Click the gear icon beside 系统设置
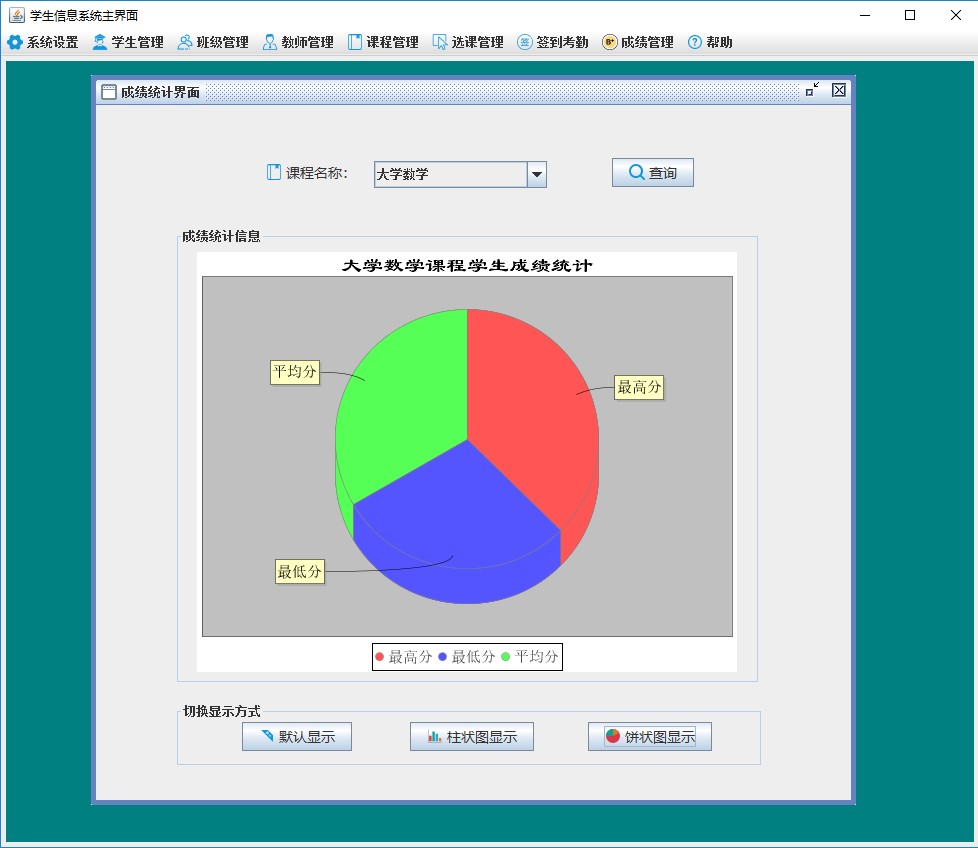This screenshot has height=848, width=978. coord(15,42)
